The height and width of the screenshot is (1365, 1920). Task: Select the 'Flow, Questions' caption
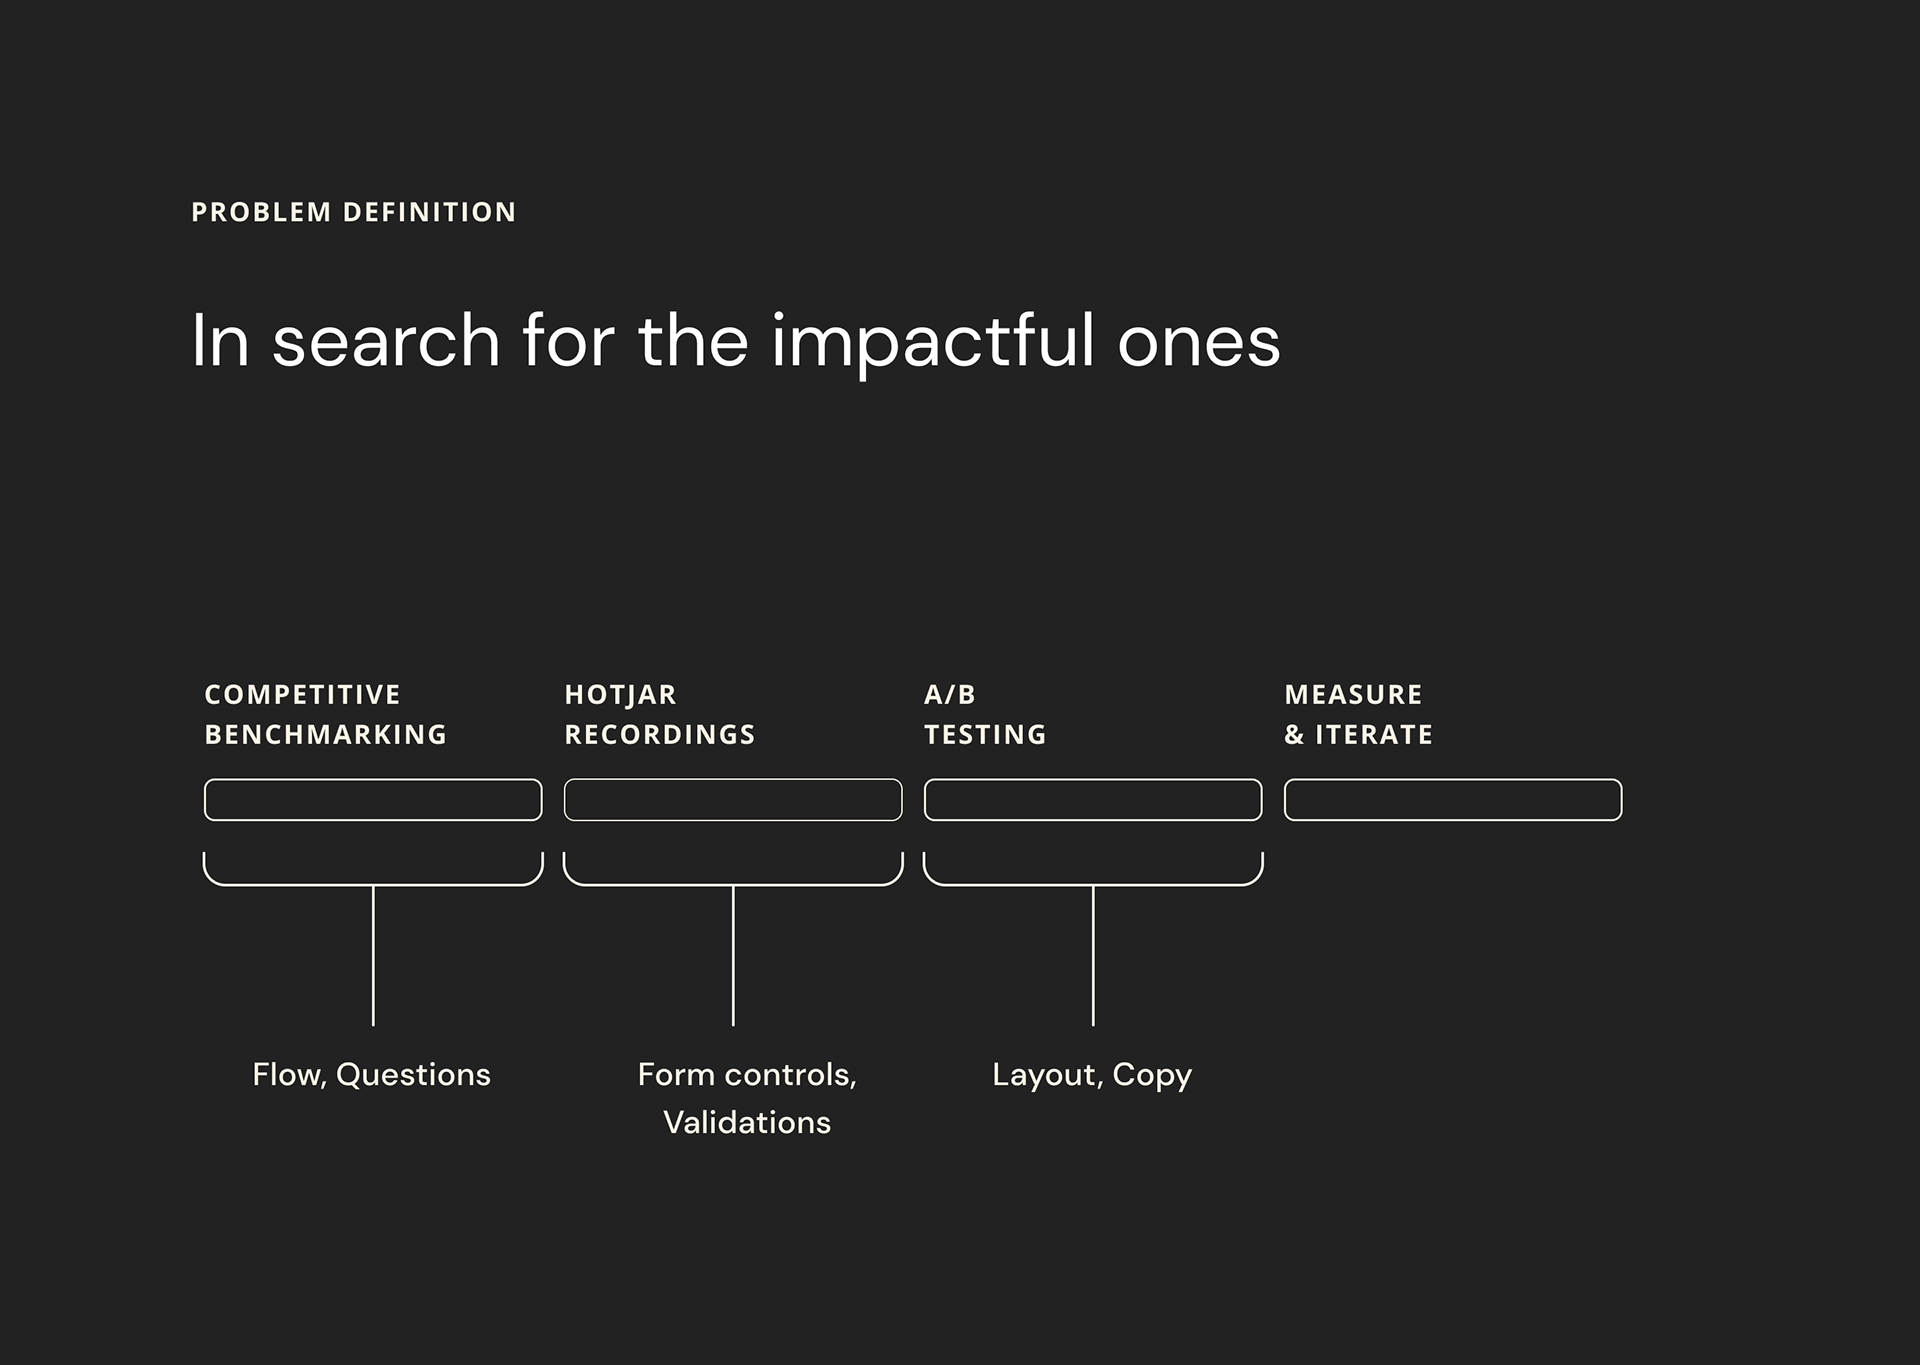coord(371,1075)
